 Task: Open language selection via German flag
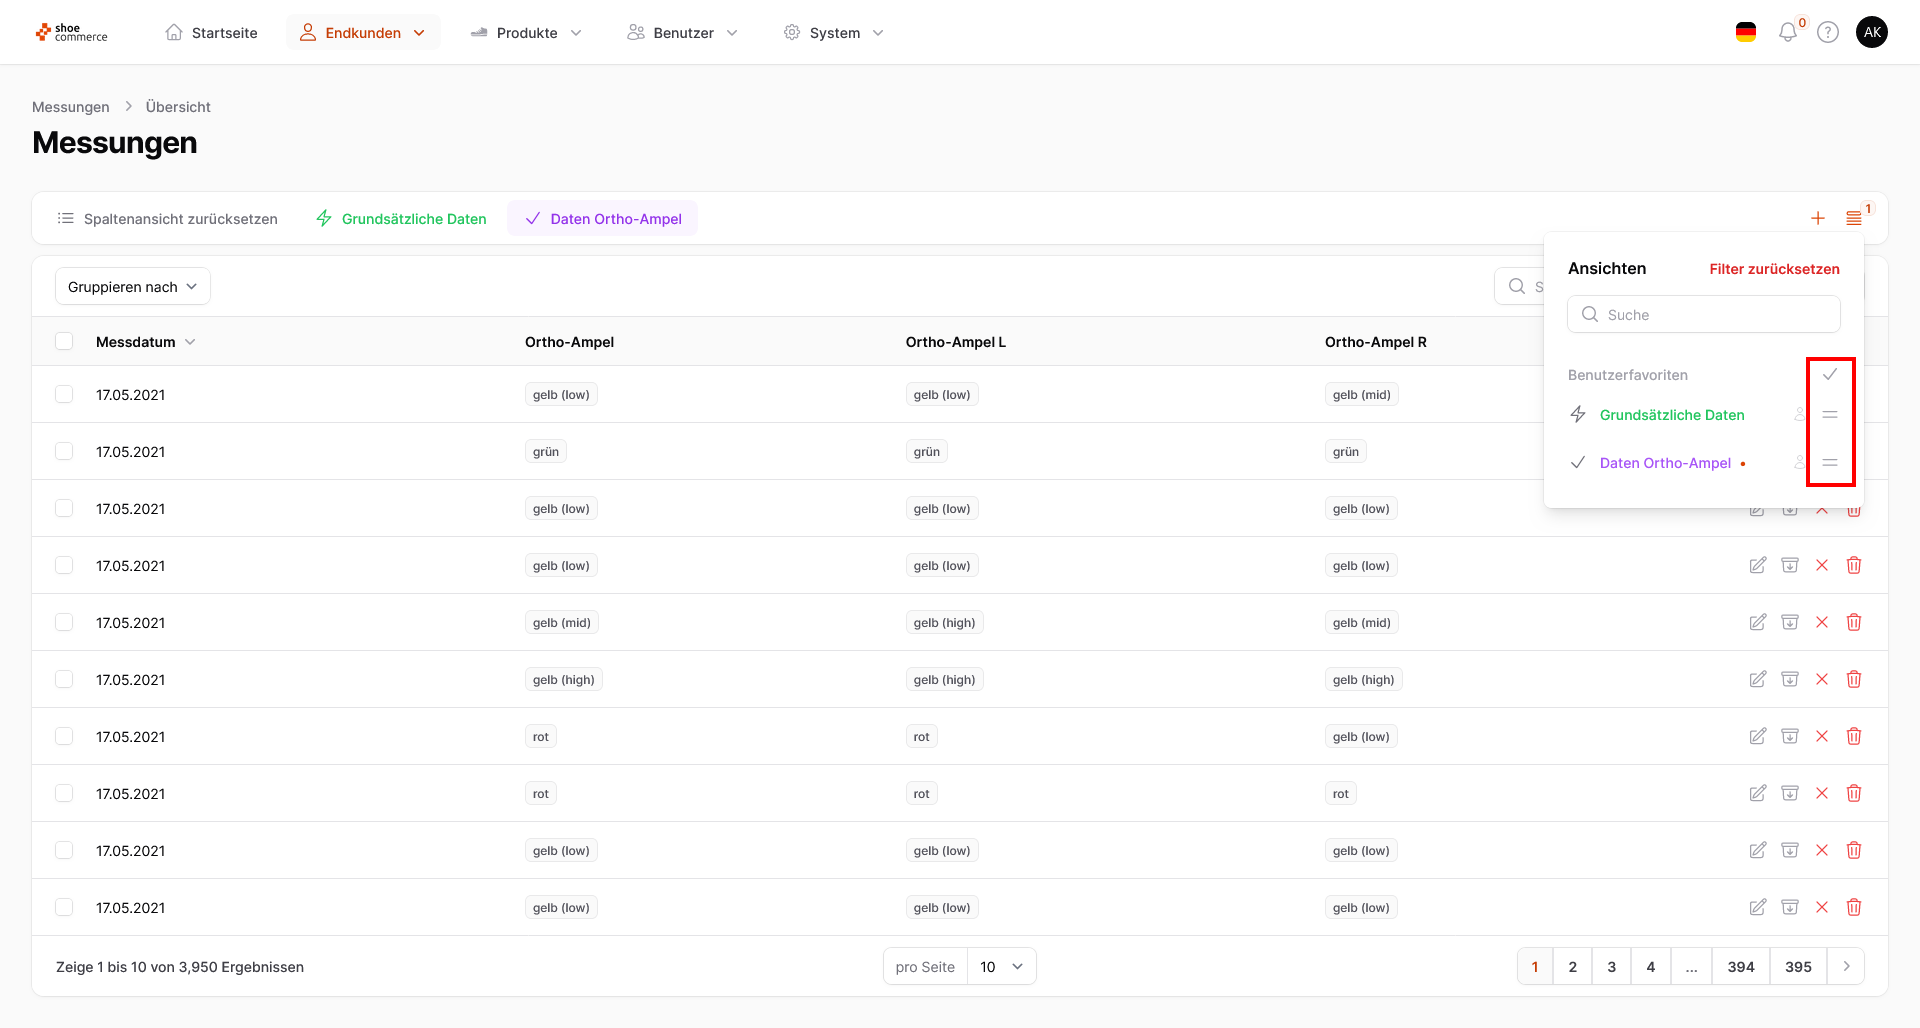1746,33
